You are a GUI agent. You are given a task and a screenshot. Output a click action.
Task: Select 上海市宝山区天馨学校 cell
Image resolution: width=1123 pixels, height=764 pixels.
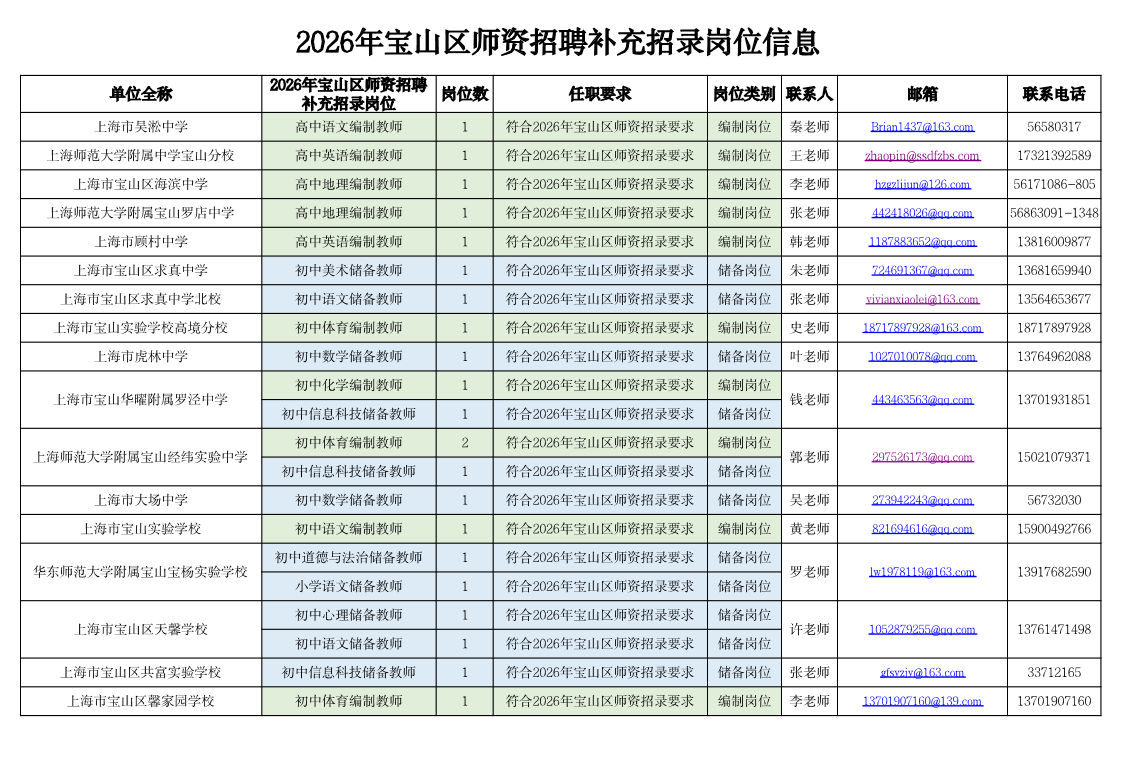tap(141, 629)
